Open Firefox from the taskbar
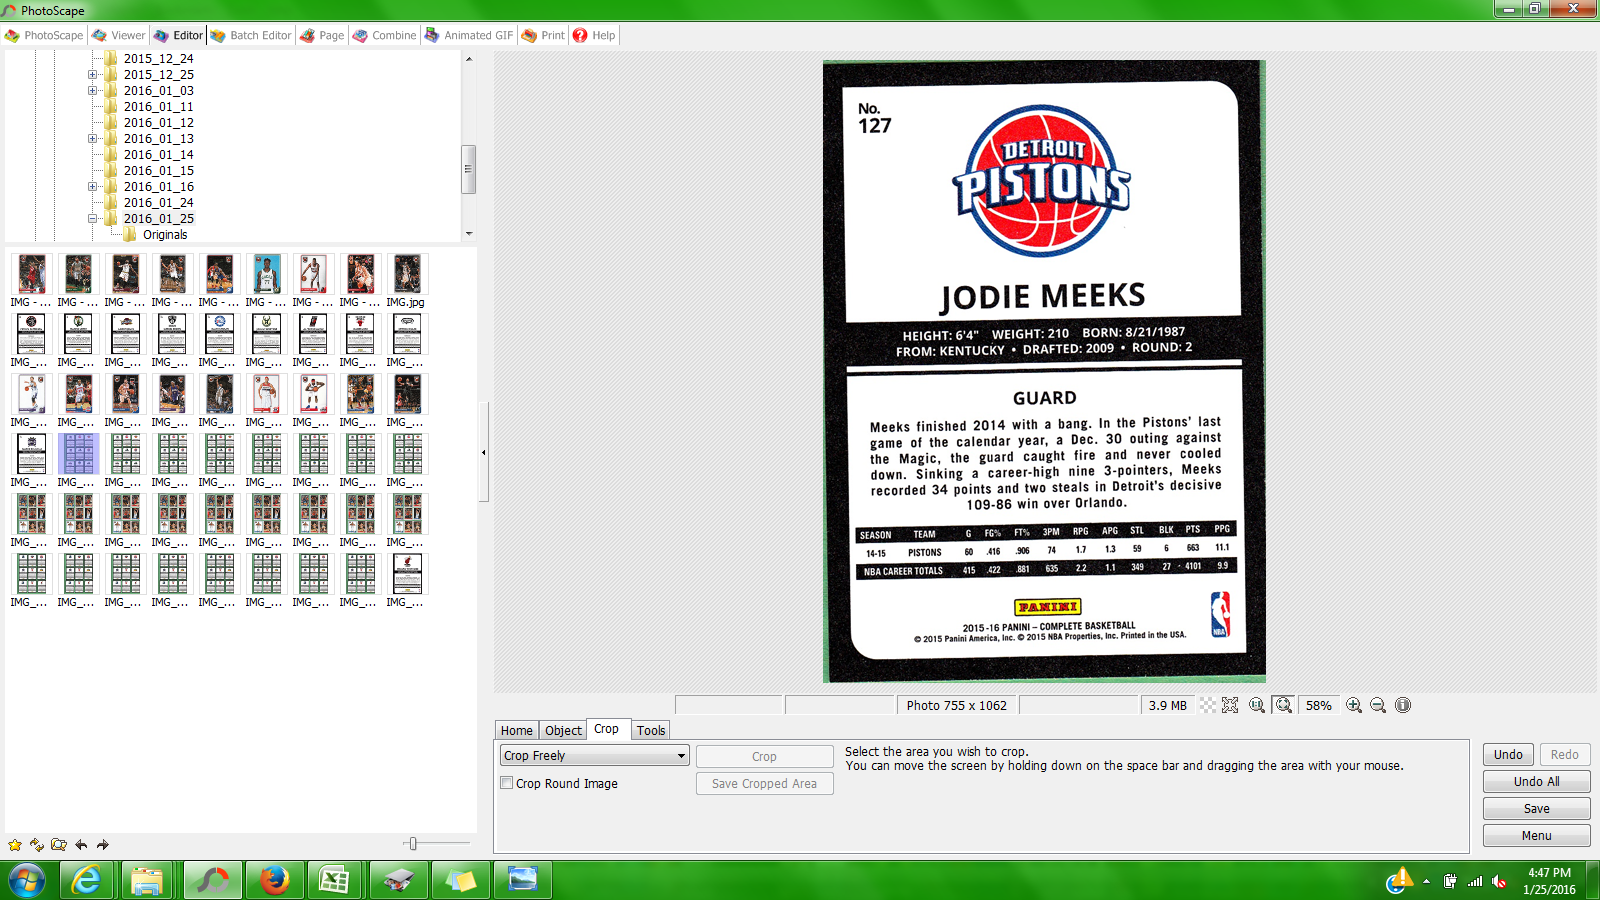Image resolution: width=1600 pixels, height=900 pixels. click(x=273, y=880)
